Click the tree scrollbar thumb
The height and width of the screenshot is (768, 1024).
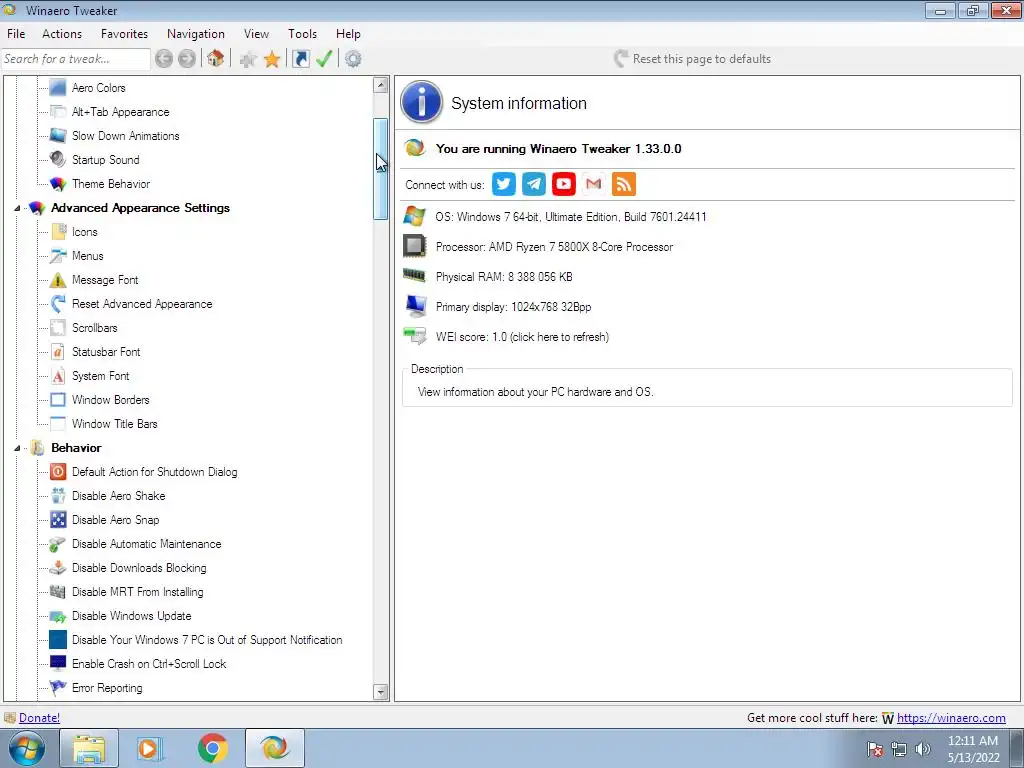pyautogui.click(x=381, y=168)
